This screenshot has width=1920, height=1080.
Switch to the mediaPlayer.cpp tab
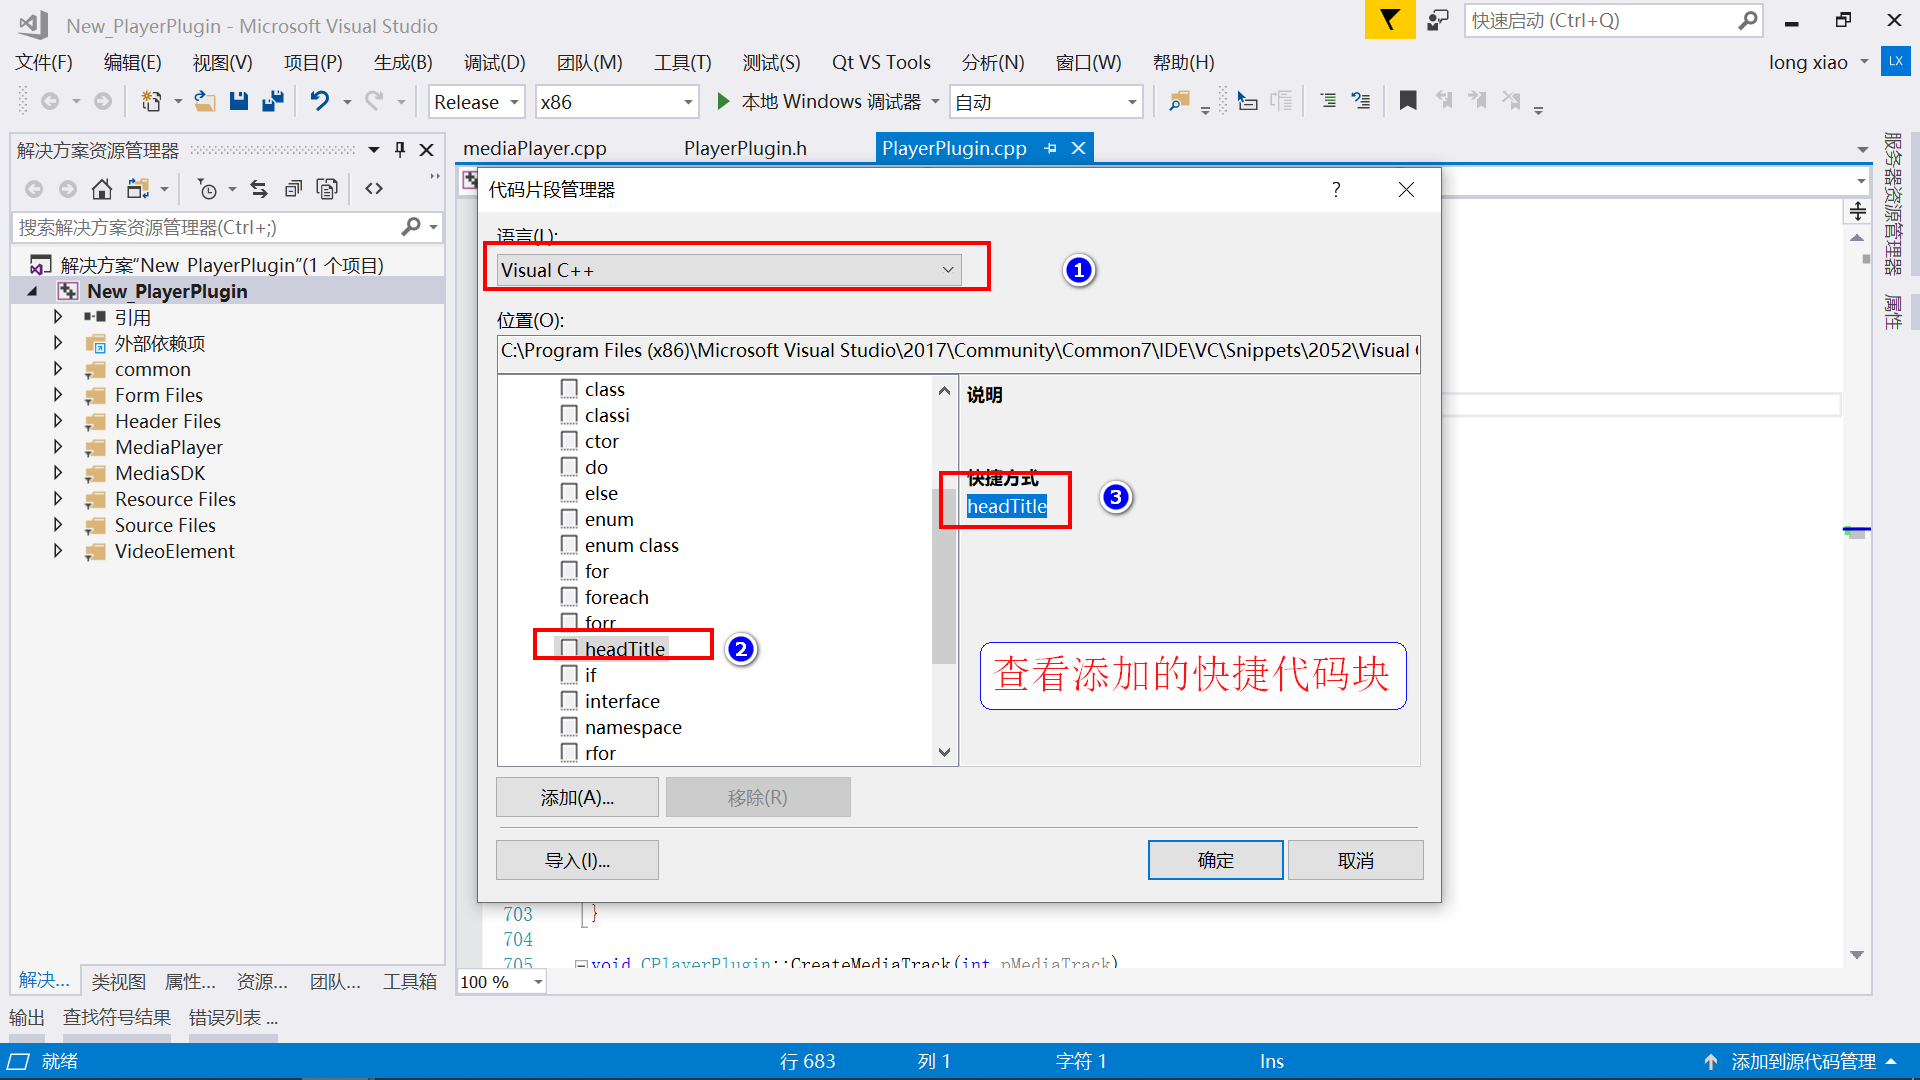[535, 148]
